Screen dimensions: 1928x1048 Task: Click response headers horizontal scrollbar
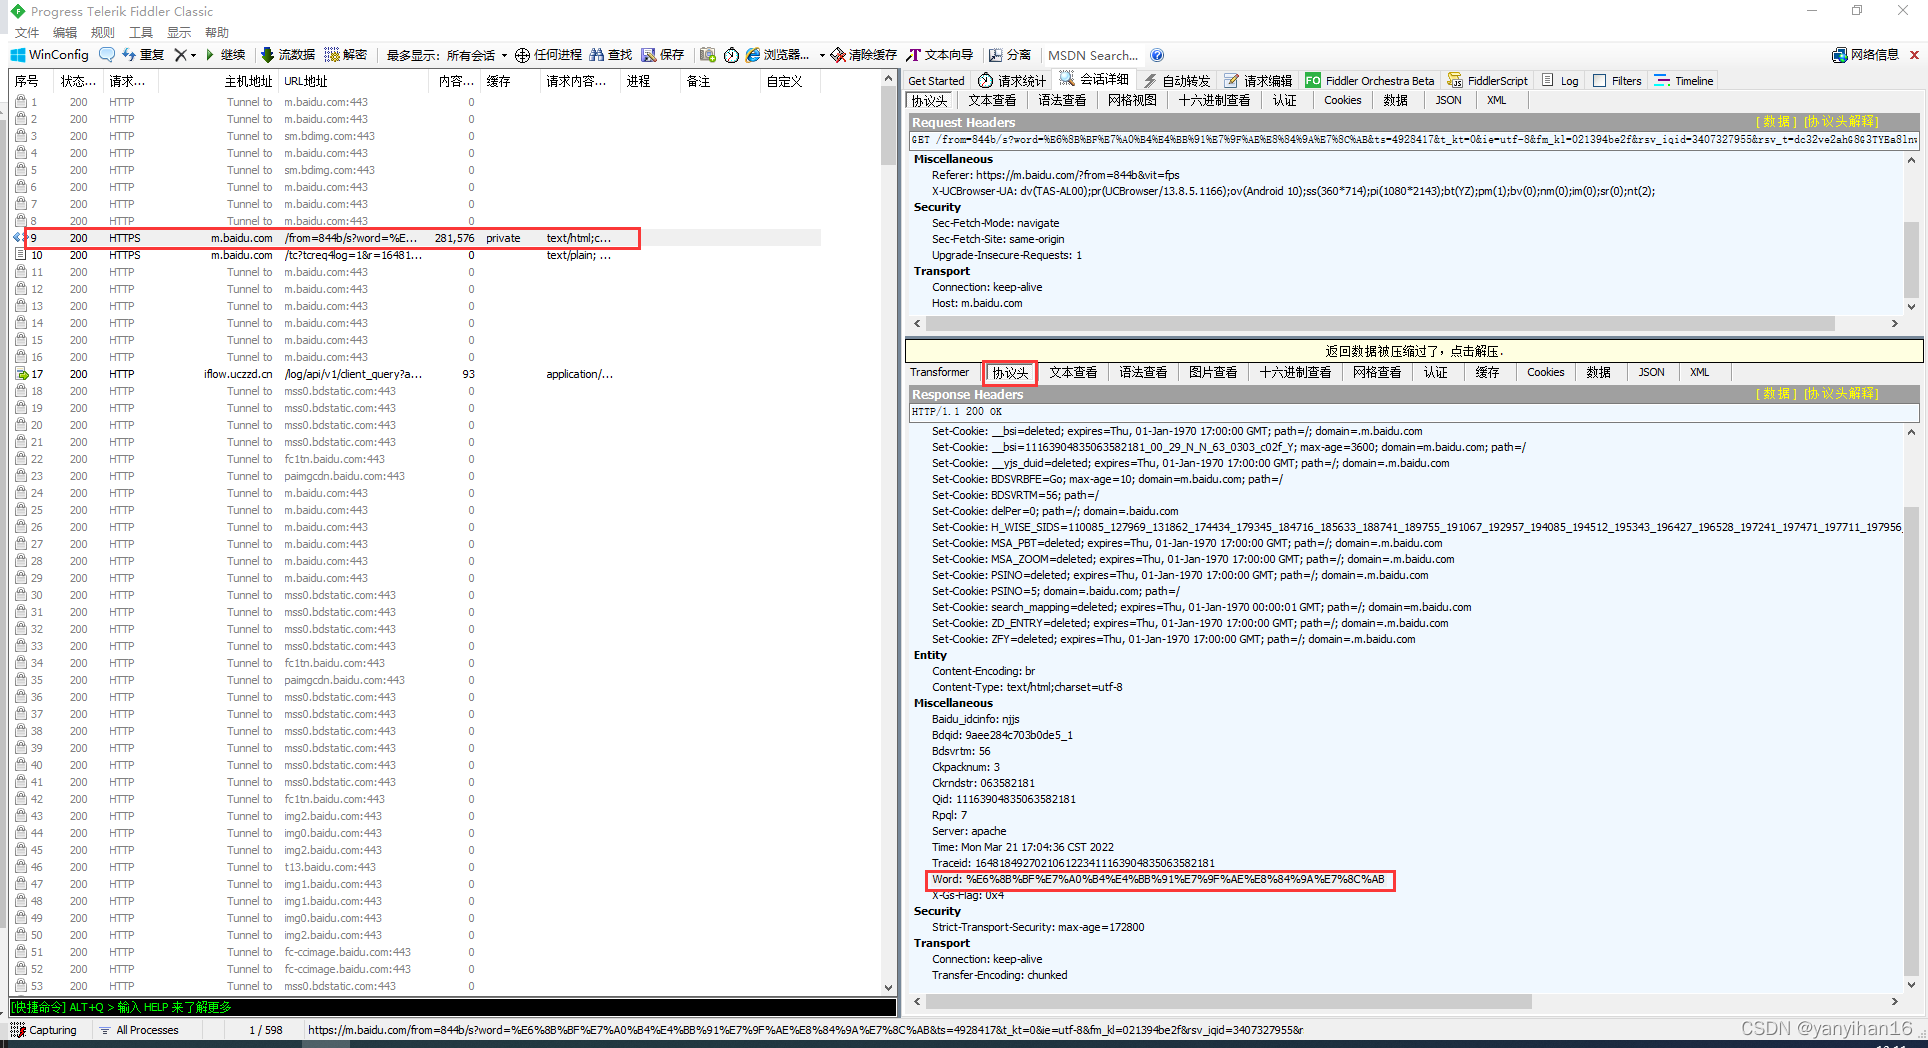[x=1229, y=1001]
